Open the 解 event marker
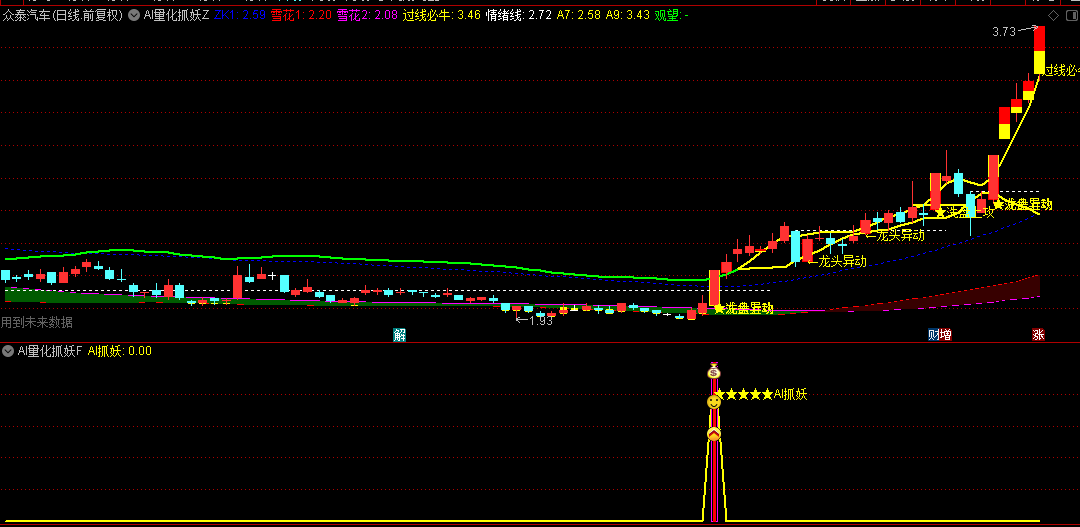This screenshot has height=527, width=1080. pos(399,335)
